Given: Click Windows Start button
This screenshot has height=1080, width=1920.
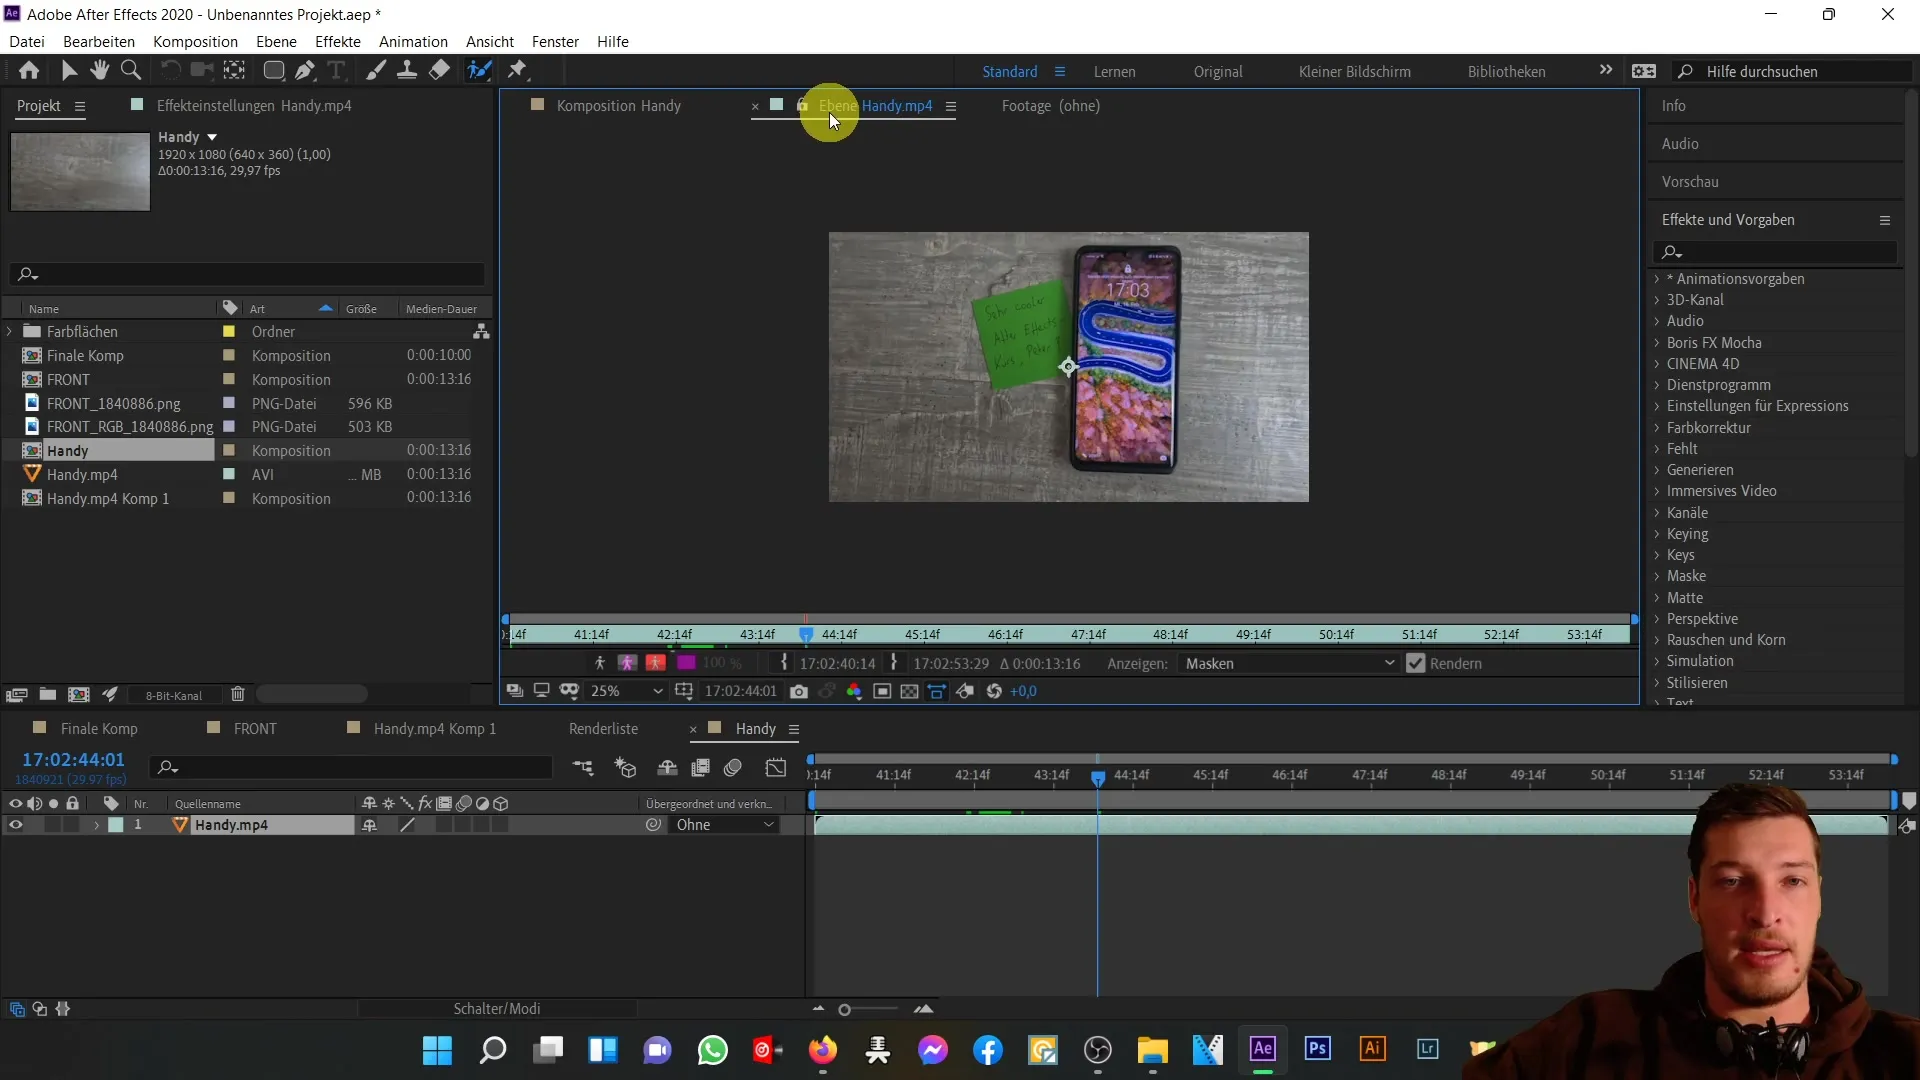Looking at the screenshot, I should click(437, 1050).
